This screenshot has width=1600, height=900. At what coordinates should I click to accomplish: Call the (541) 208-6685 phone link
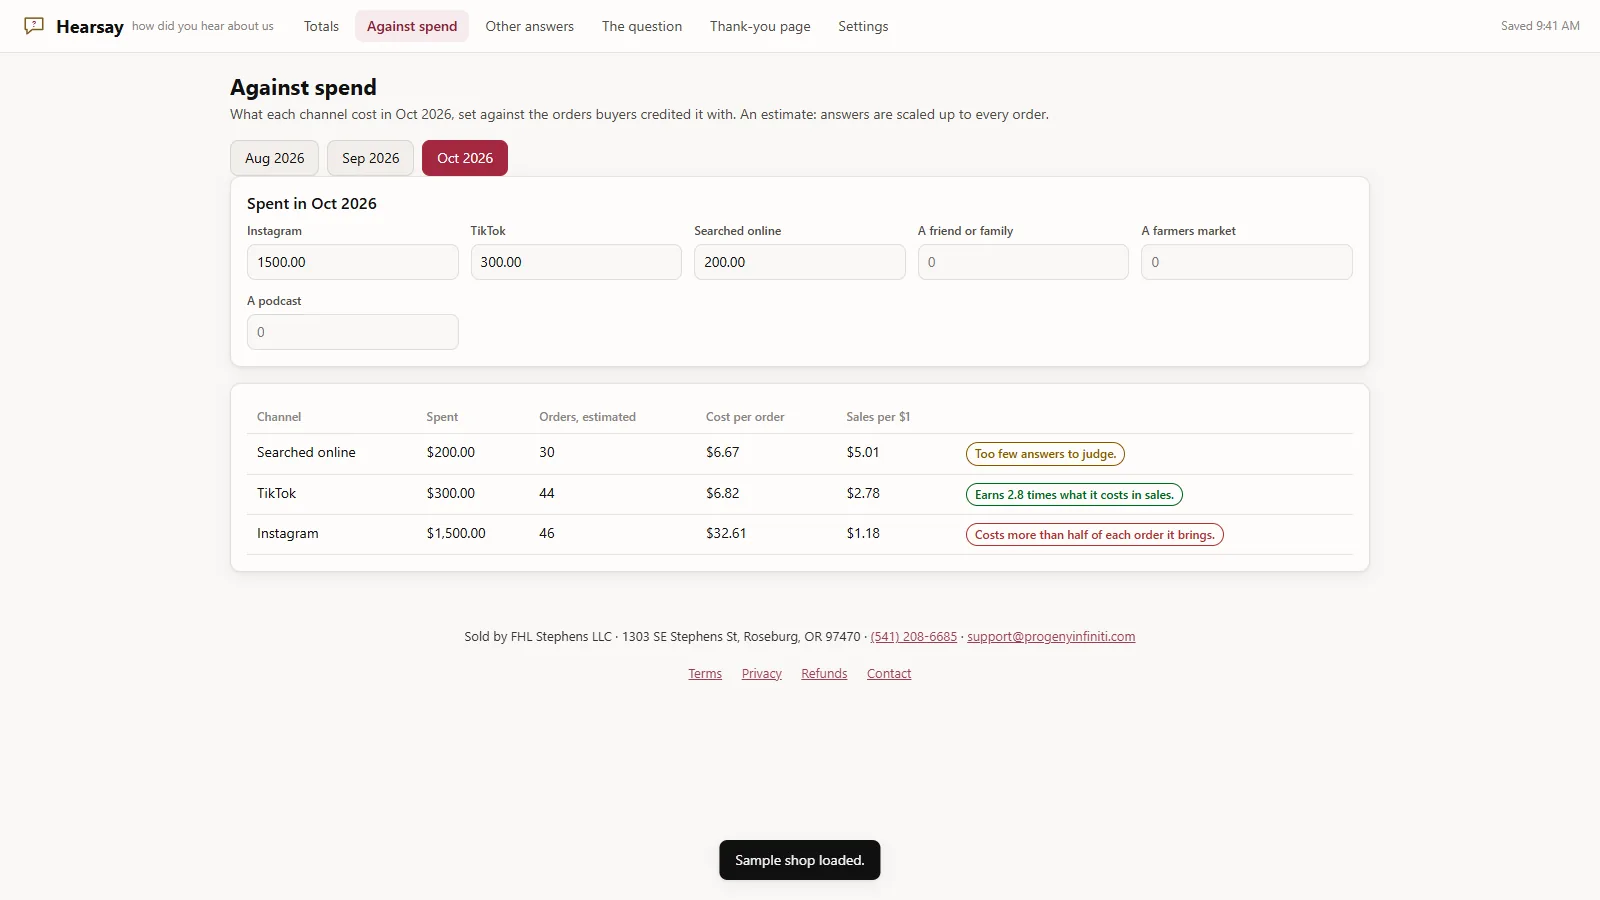coord(913,637)
